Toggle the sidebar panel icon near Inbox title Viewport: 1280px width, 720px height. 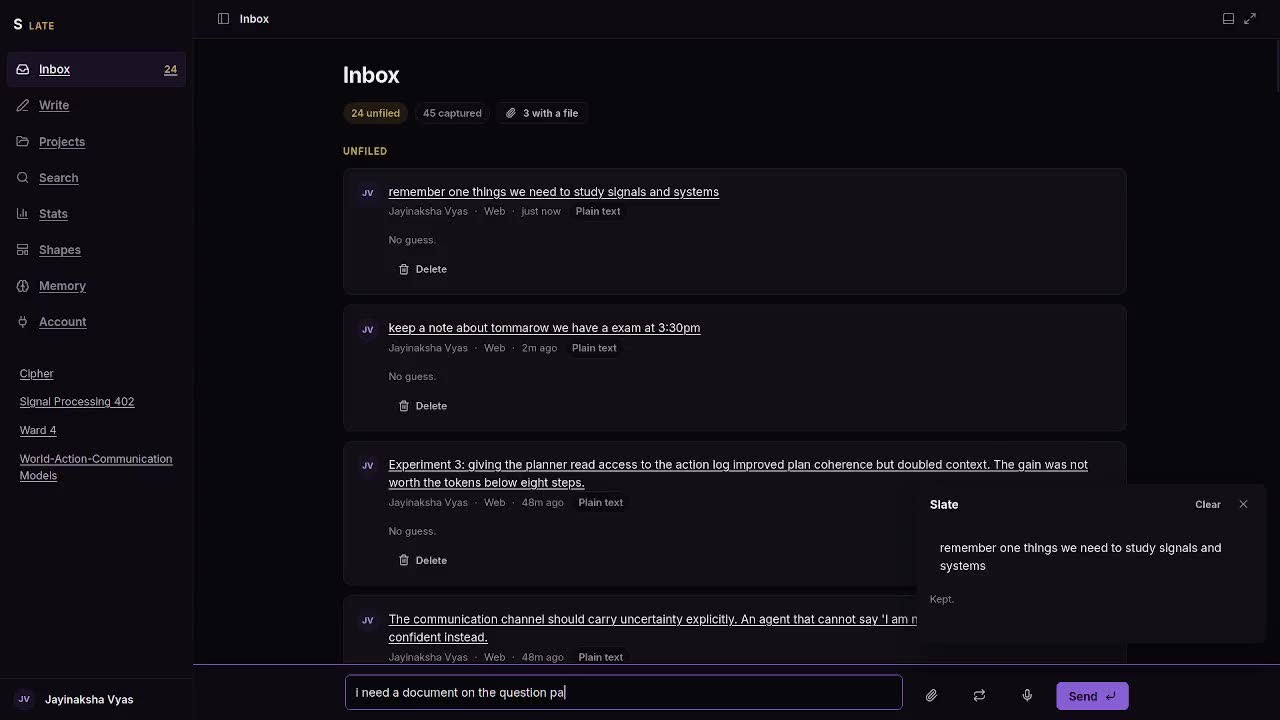coord(223,18)
